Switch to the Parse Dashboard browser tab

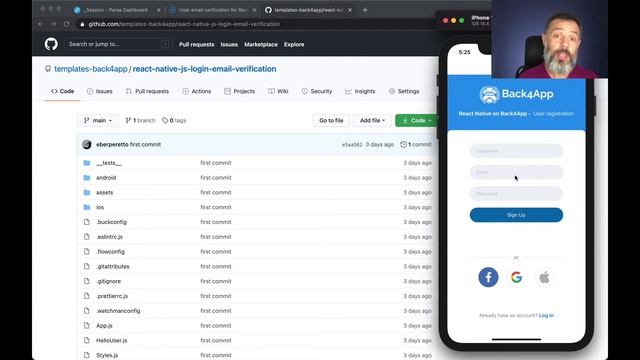pos(116,10)
